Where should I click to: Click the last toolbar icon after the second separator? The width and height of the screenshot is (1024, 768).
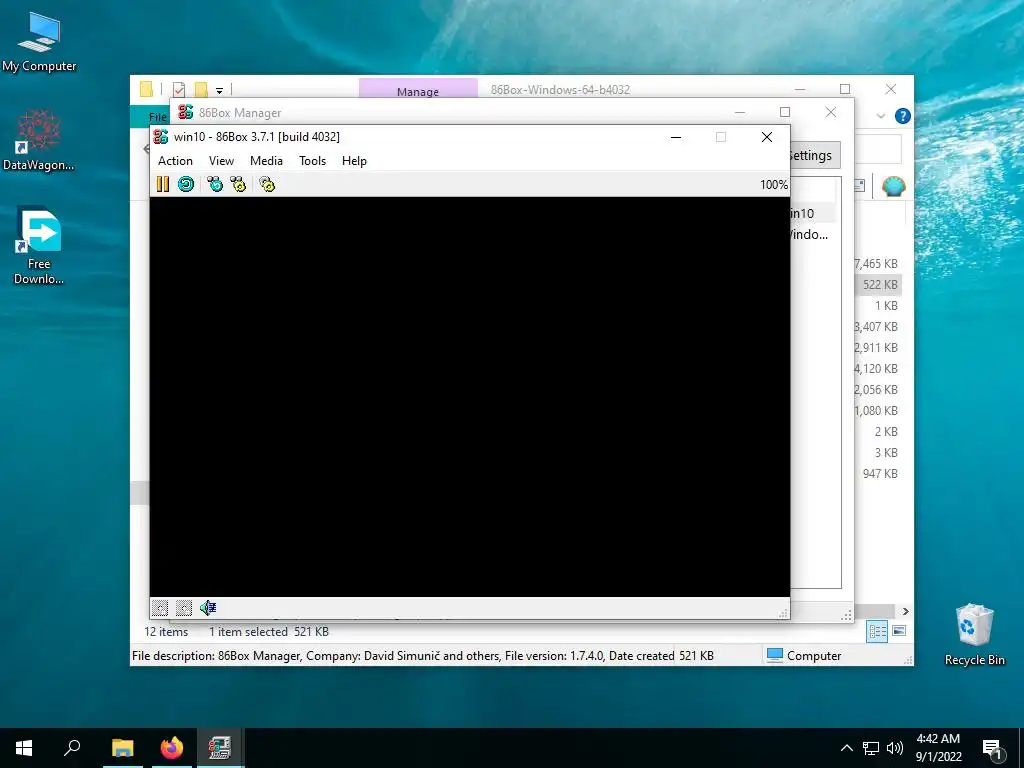click(x=267, y=184)
